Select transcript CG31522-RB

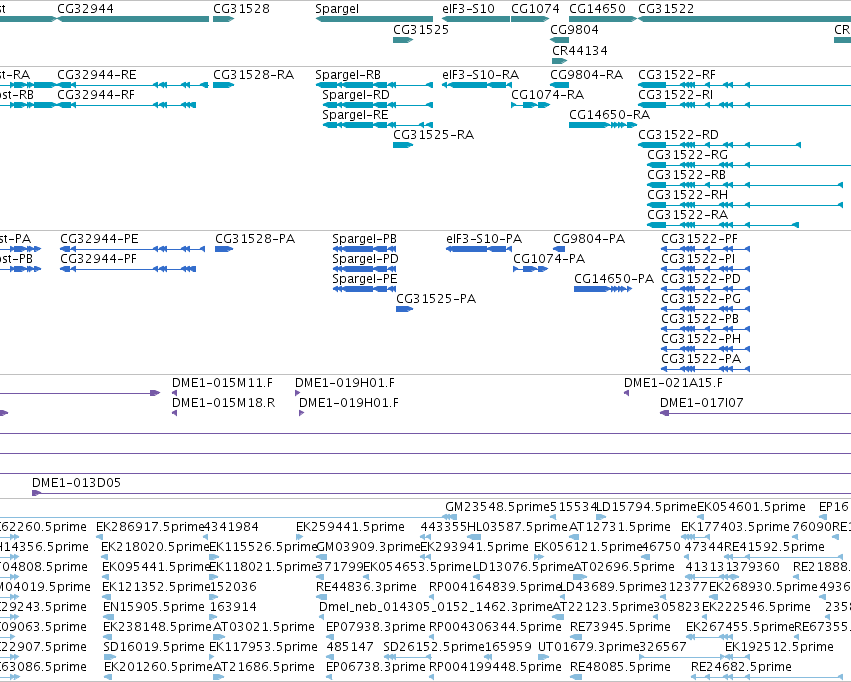(687, 175)
